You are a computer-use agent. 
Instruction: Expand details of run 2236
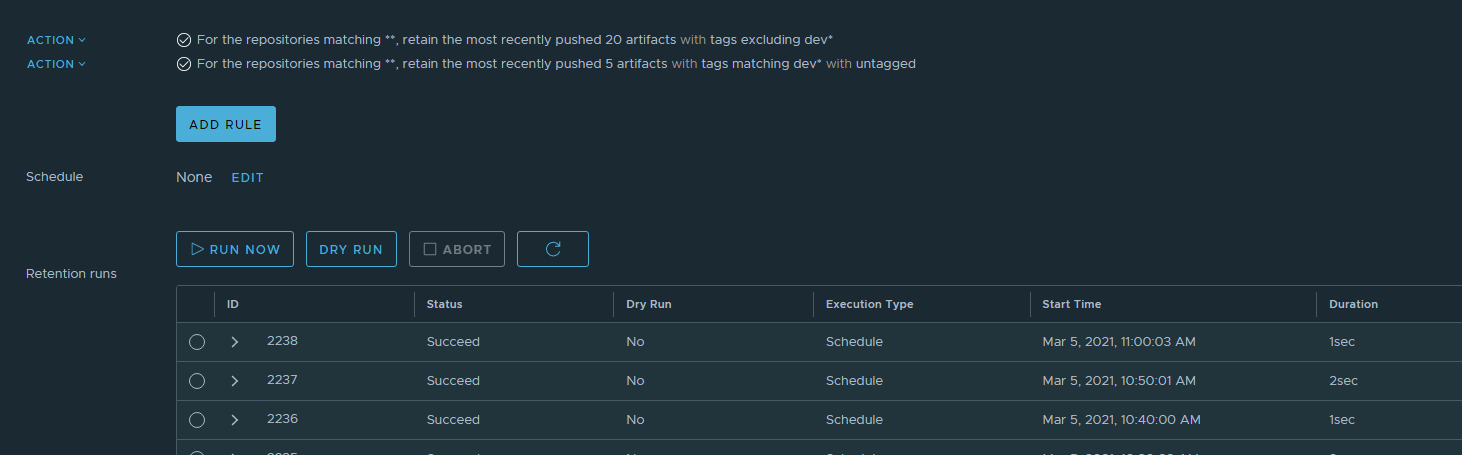point(235,420)
